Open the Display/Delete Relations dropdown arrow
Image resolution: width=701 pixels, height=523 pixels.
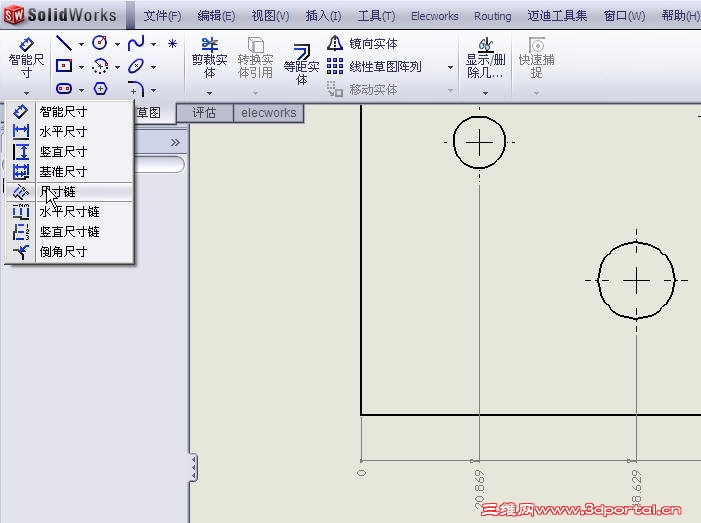point(486,93)
